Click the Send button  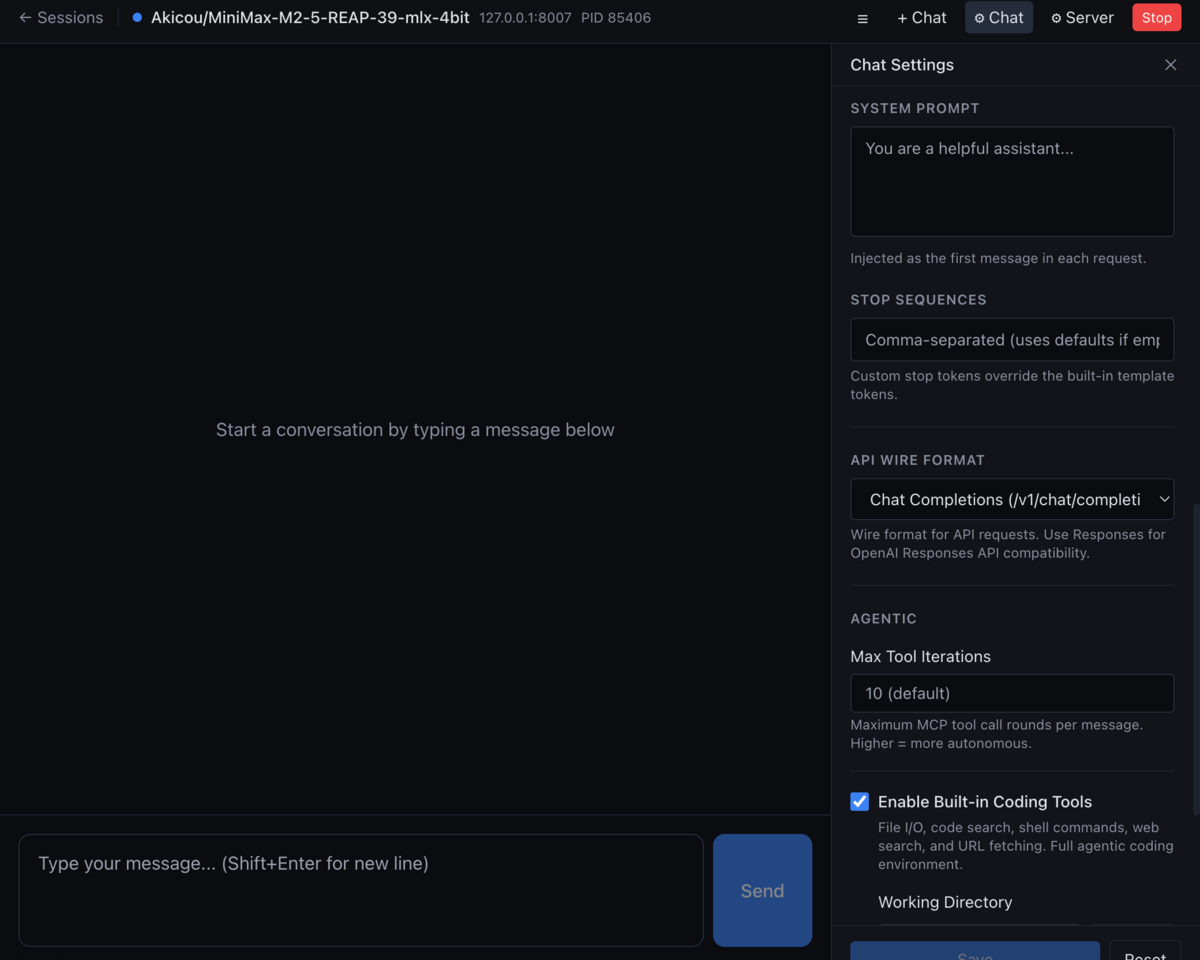coord(762,890)
